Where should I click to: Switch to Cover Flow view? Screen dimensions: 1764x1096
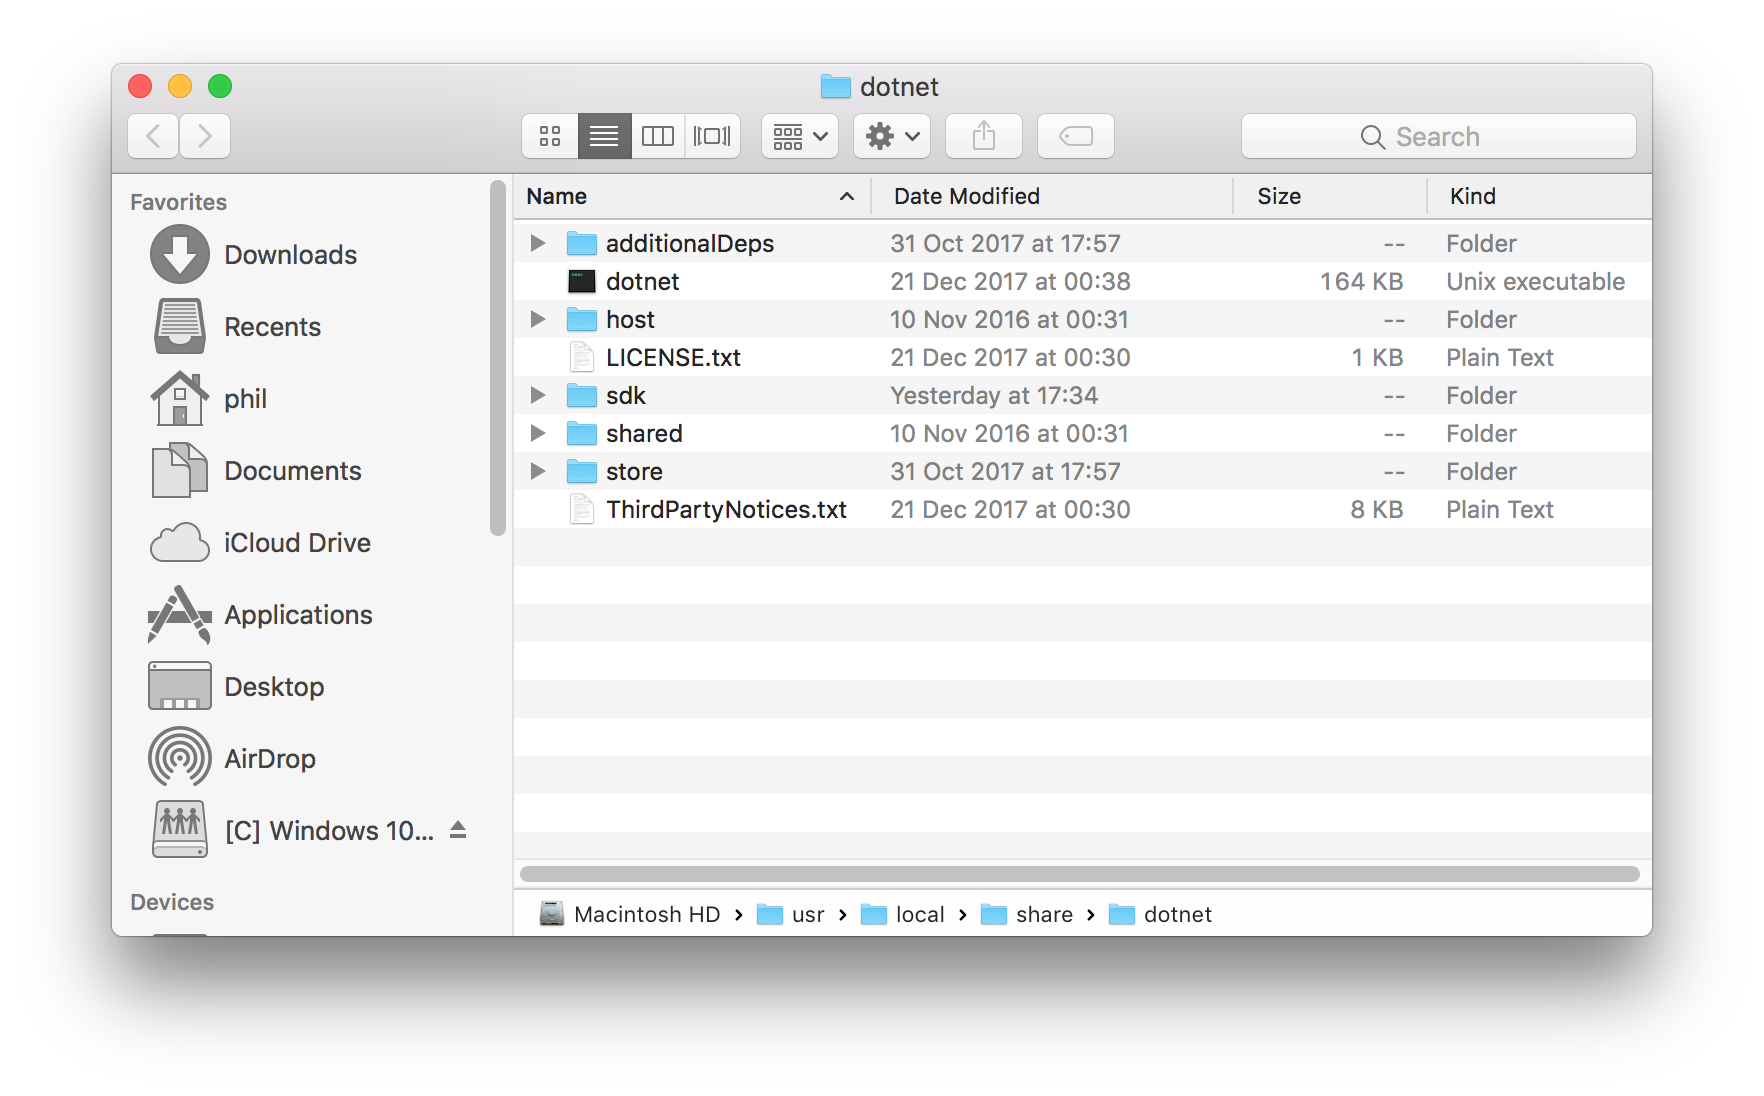(x=712, y=136)
